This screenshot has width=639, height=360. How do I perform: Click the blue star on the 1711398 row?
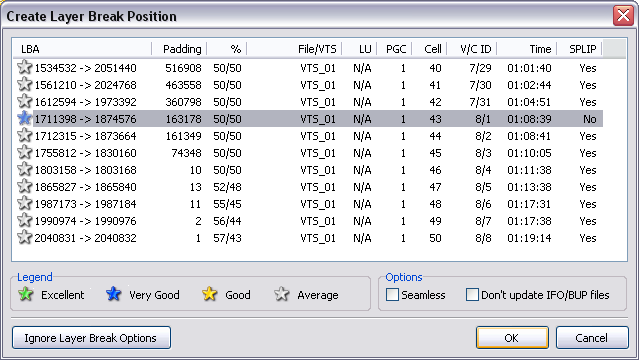point(24,119)
